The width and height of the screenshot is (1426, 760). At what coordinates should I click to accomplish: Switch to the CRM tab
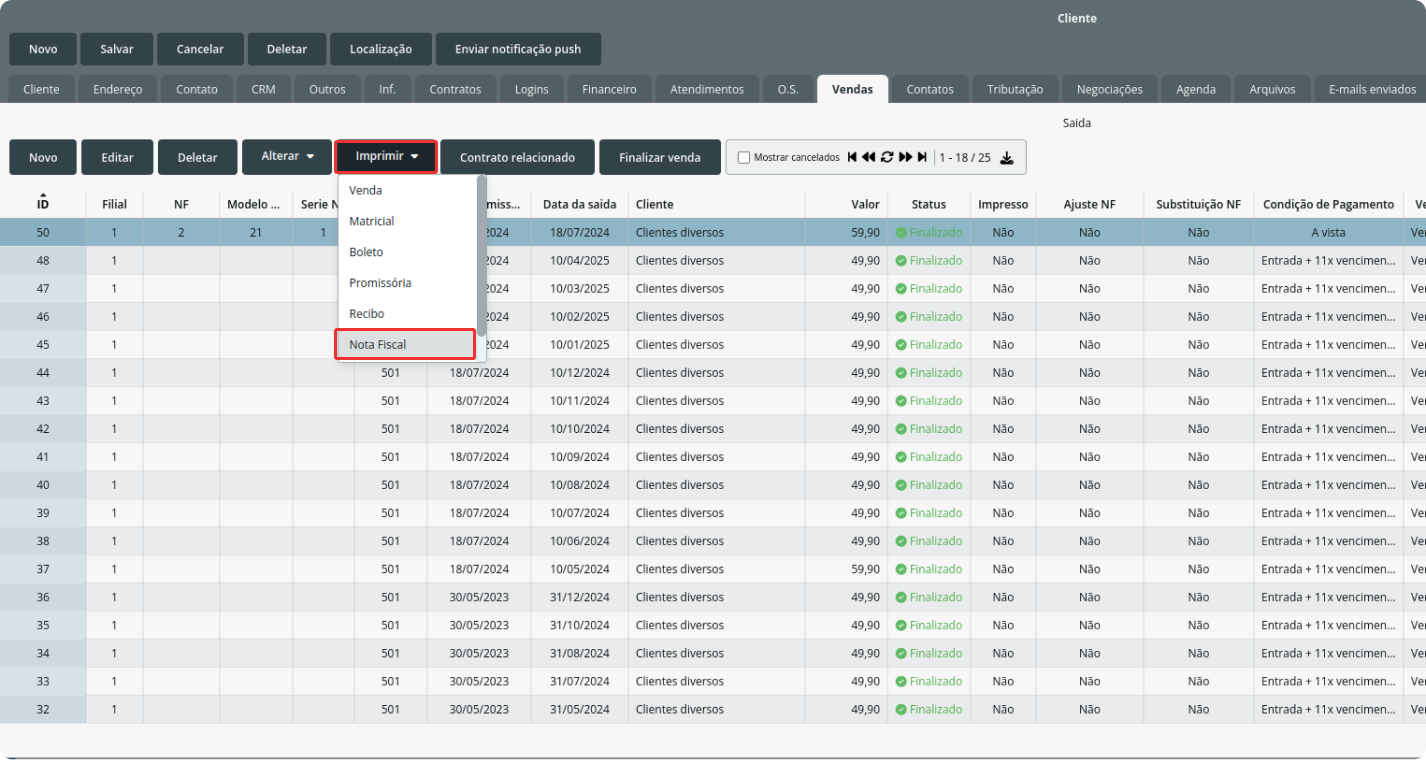click(263, 89)
